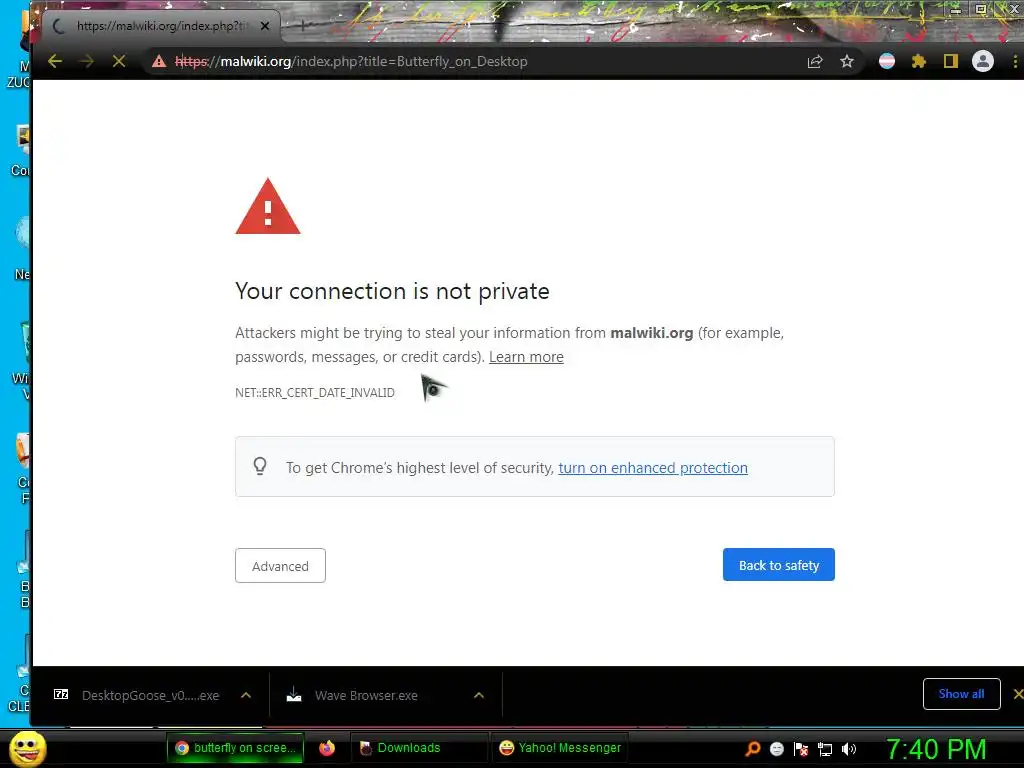
Task: Expand the DesktopGoose download options chevron
Action: click(246, 695)
